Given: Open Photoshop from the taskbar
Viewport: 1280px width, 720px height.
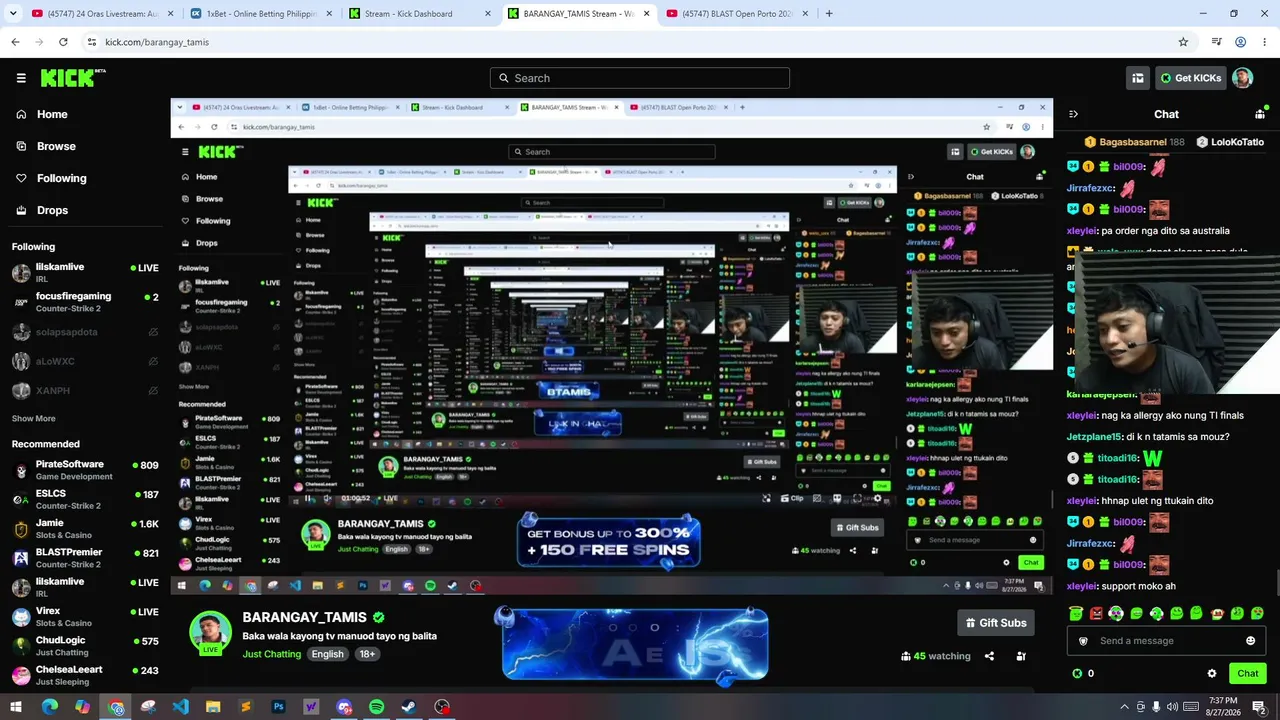Looking at the screenshot, I should [278, 707].
